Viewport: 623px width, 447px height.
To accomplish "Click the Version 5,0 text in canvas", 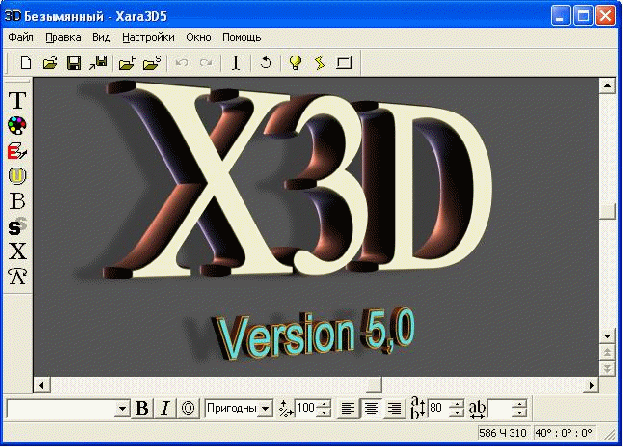I will coord(314,333).
